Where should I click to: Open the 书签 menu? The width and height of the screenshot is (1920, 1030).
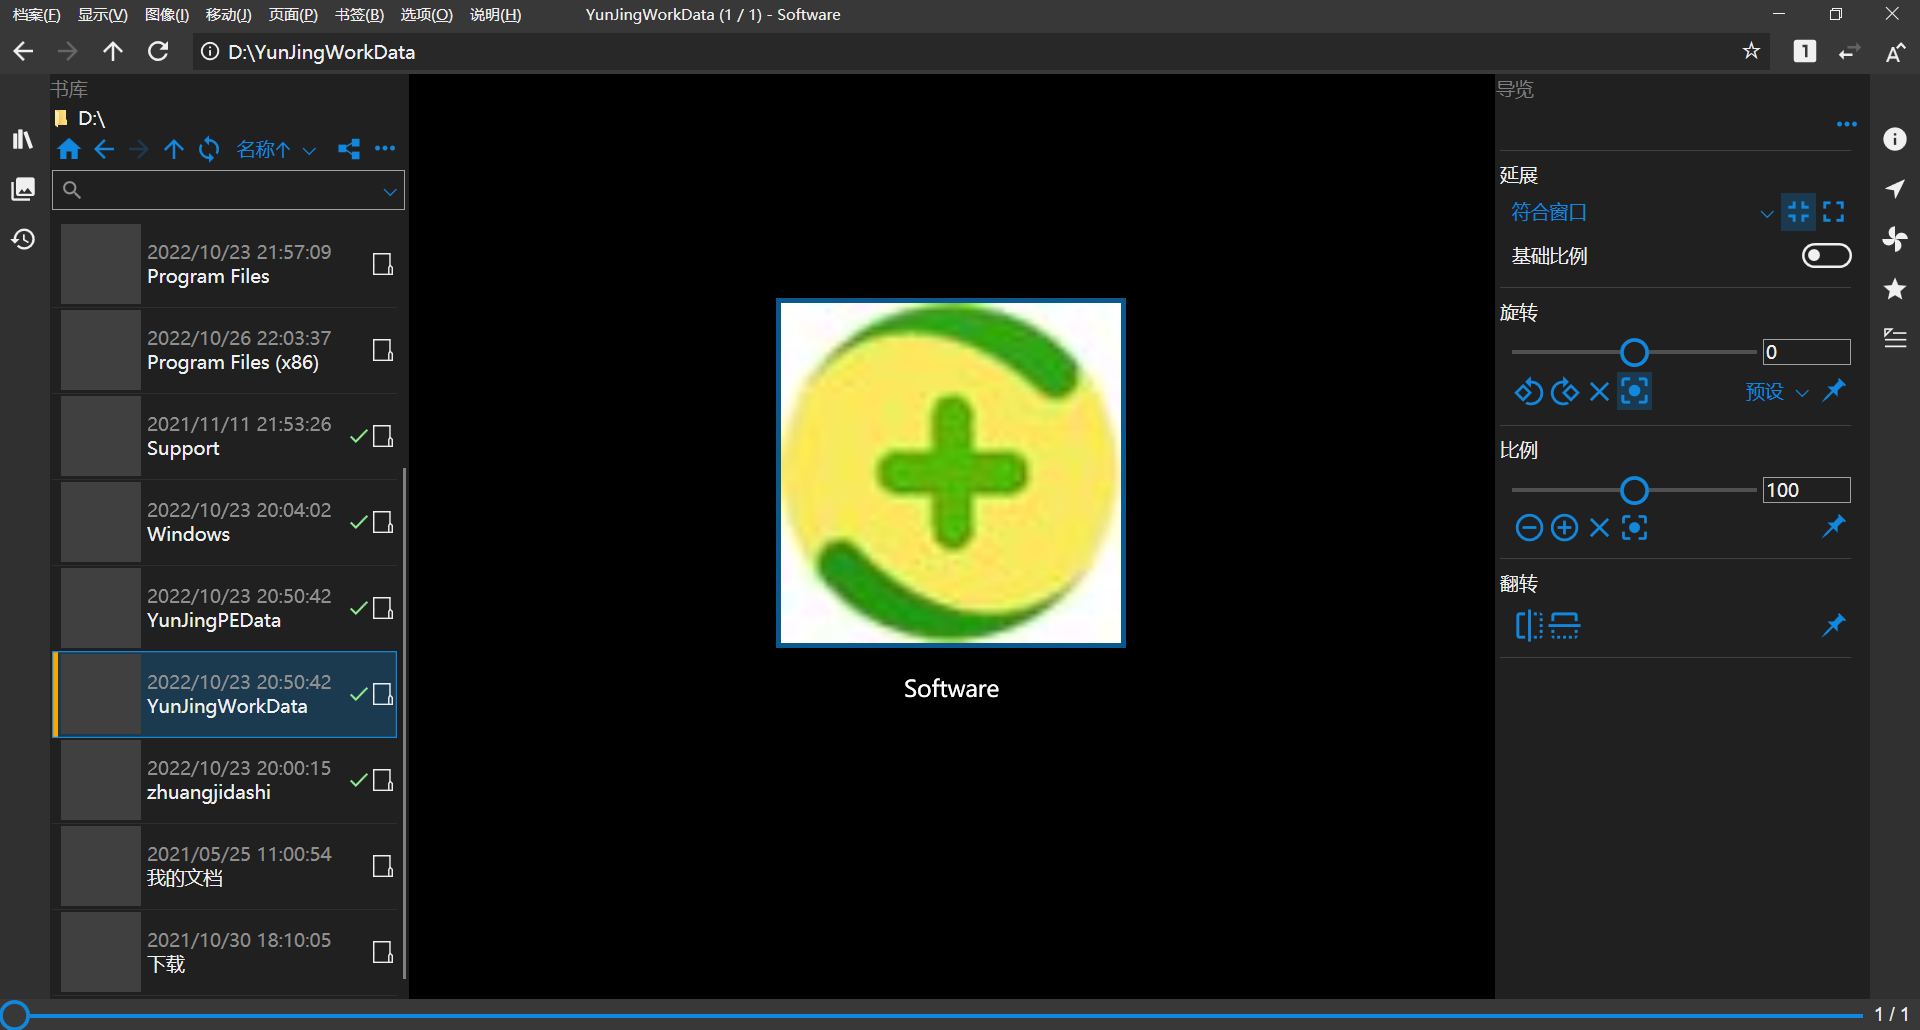coord(359,15)
